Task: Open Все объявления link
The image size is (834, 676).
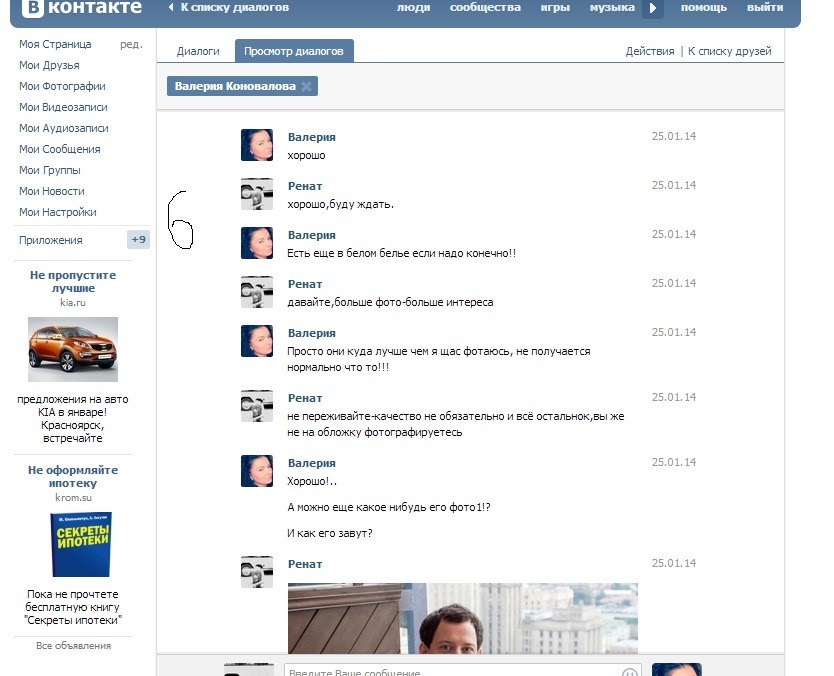Action: [73, 646]
